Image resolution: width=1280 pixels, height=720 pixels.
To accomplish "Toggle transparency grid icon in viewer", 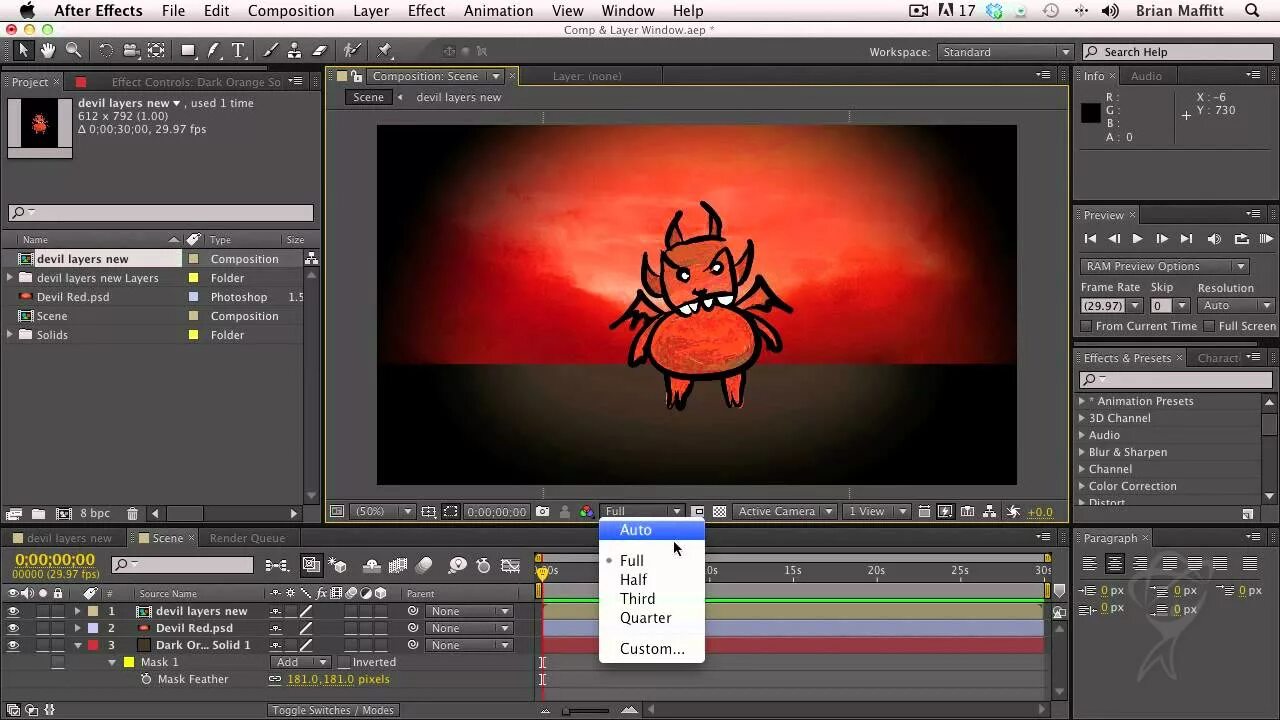I will [719, 511].
